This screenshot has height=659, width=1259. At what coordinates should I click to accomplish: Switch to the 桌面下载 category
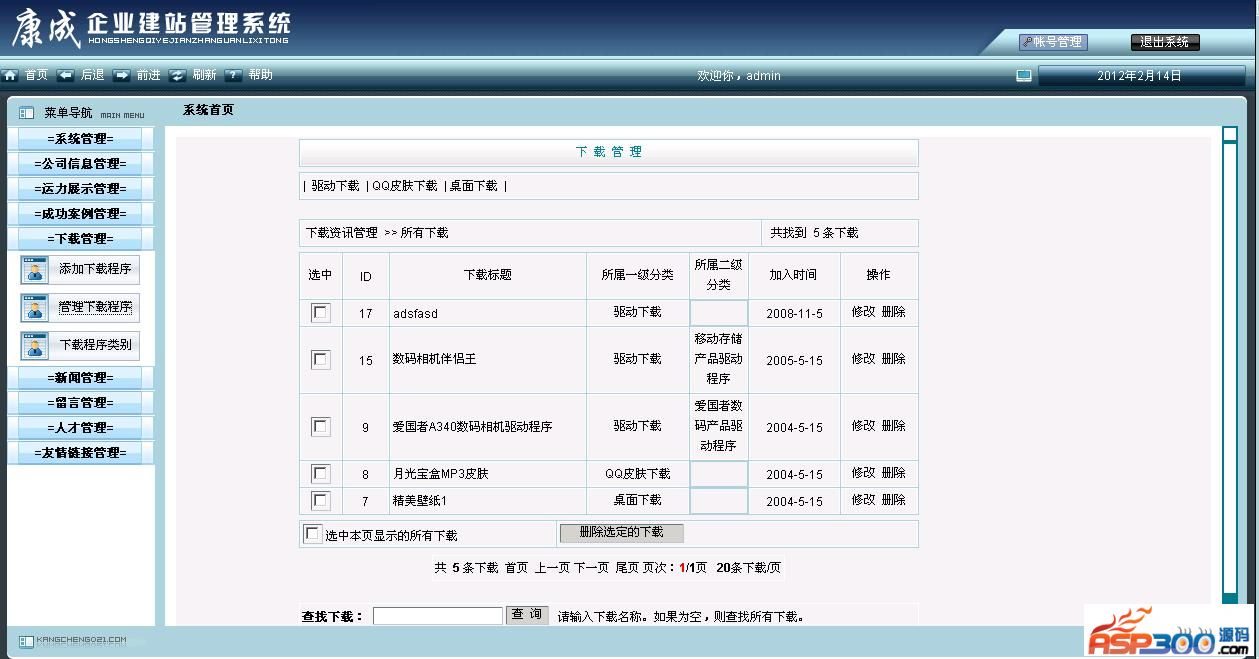473,186
